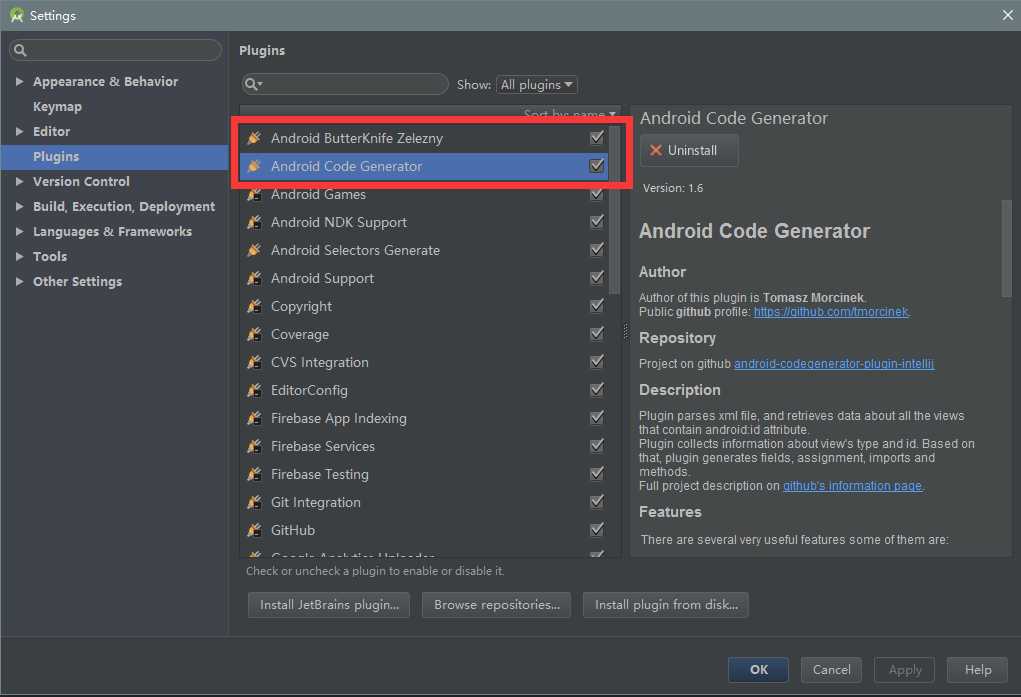
Task: Uncheck the GitHub plugin checkbox
Action: [596, 530]
